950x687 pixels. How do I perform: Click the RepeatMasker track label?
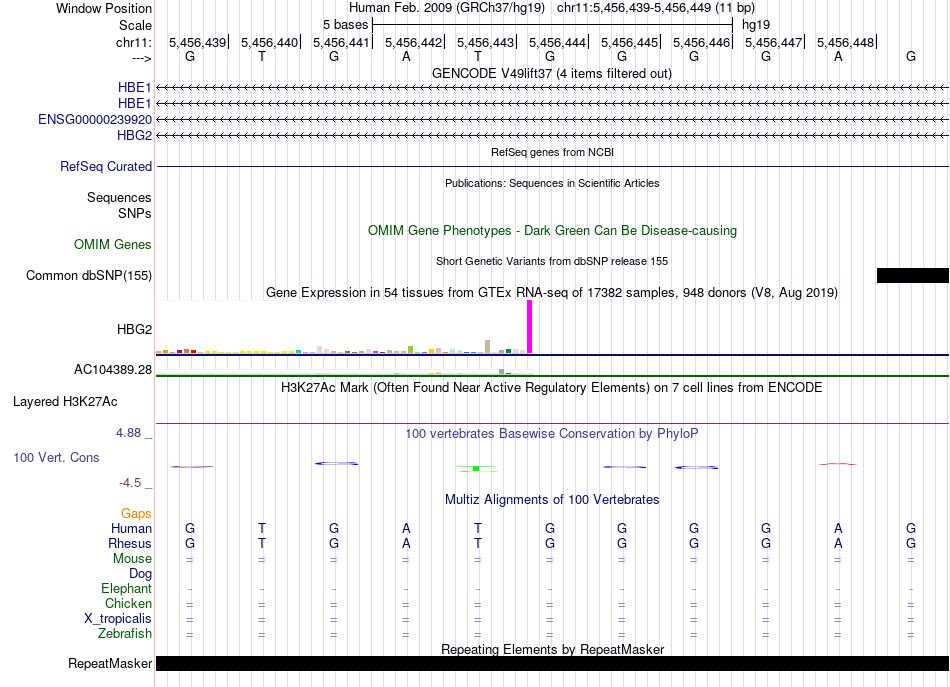tap(110, 663)
